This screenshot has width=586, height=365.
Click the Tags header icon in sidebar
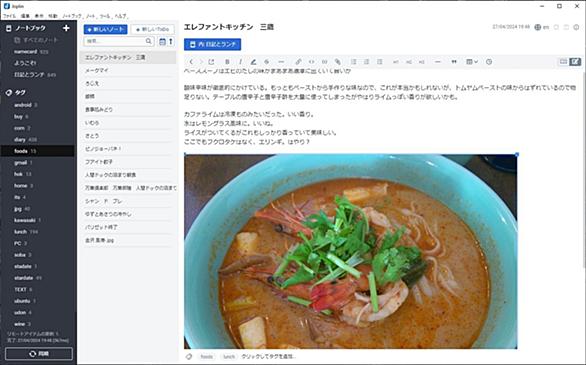[9, 93]
